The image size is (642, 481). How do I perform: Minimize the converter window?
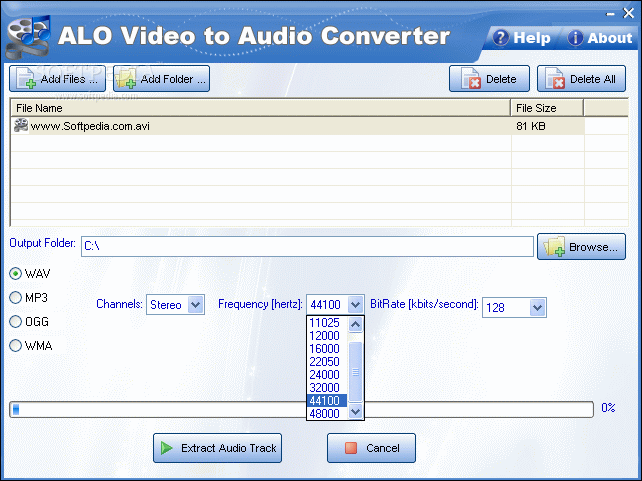pyautogui.click(x=610, y=14)
